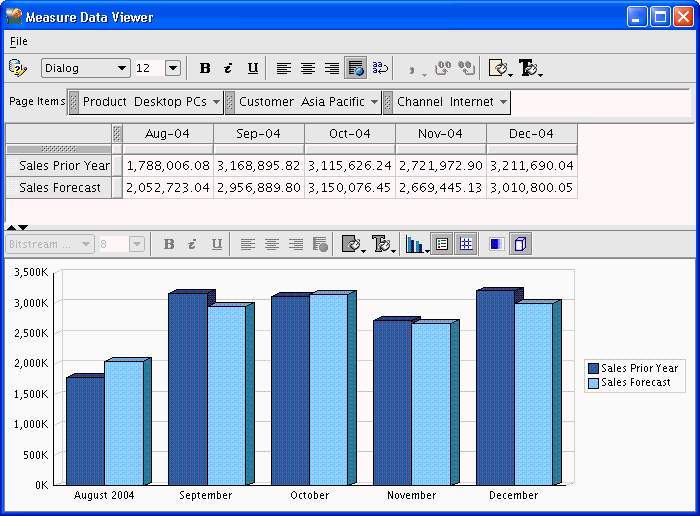This screenshot has width=700, height=516.
Task: Apply underline in the table toolbar
Action: (x=253, y=68)
